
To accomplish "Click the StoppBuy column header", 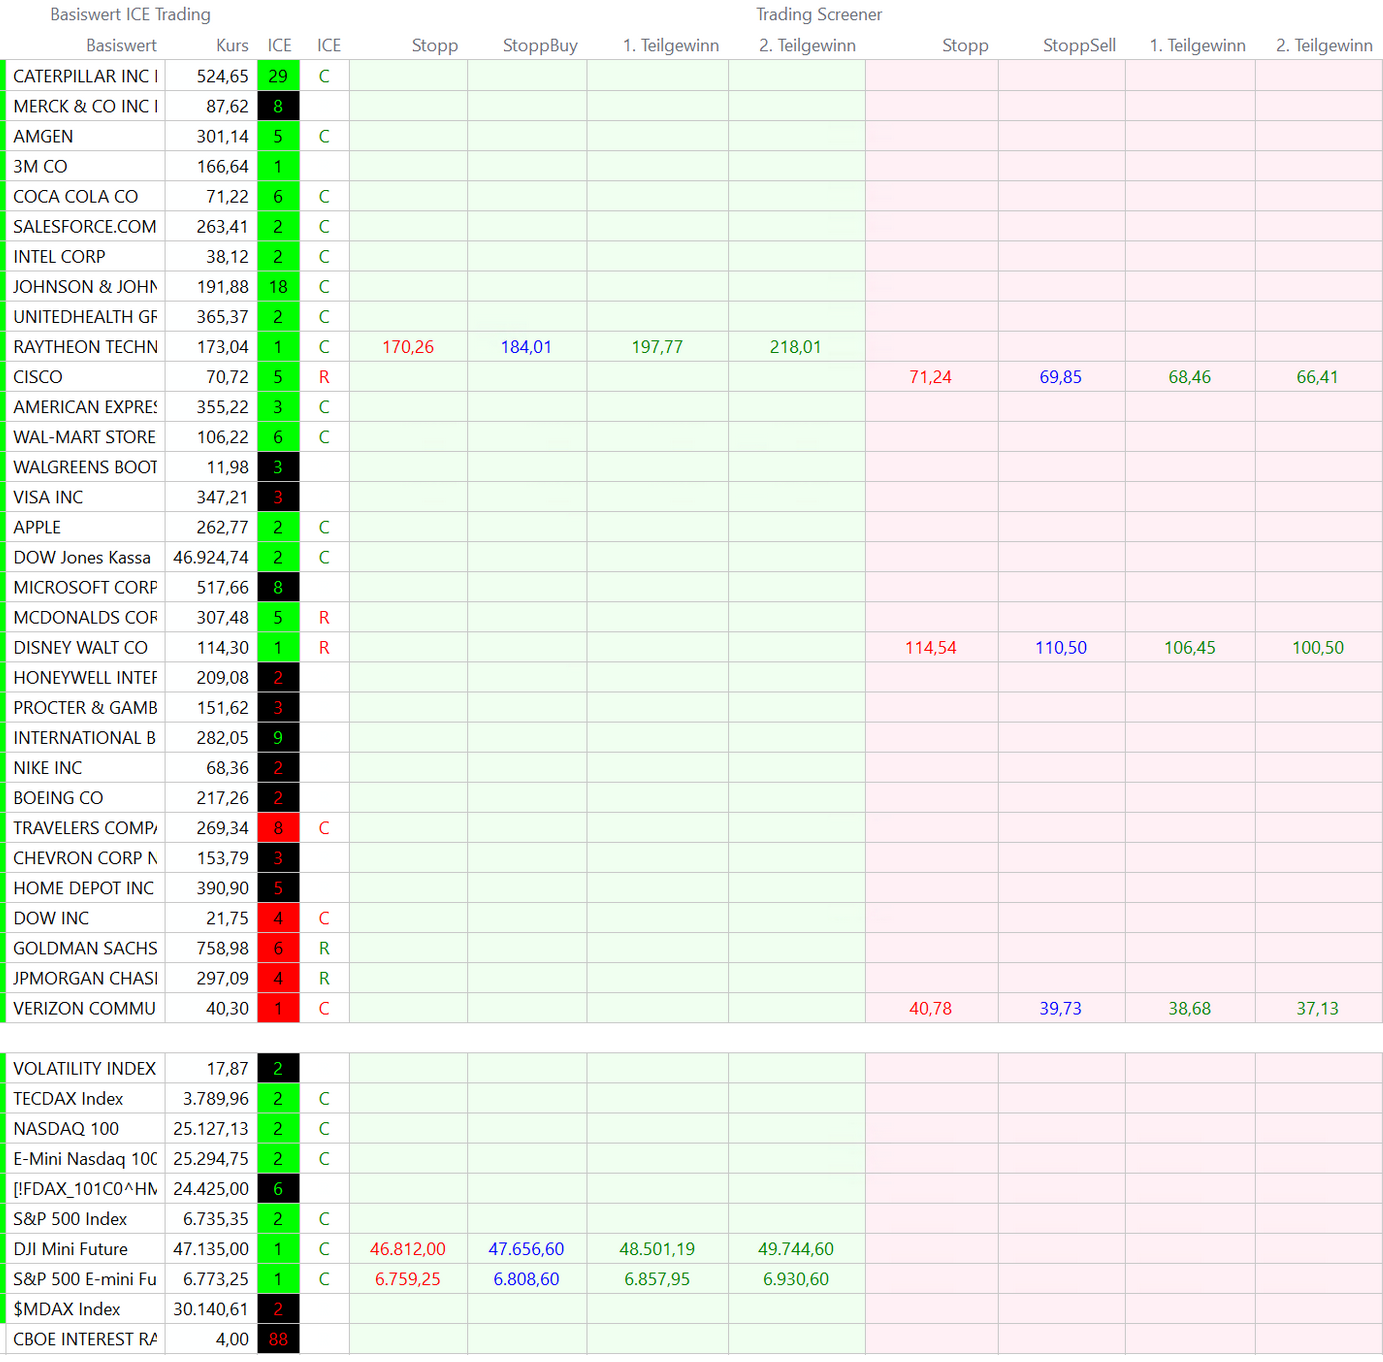I will [x=540, y=45].
